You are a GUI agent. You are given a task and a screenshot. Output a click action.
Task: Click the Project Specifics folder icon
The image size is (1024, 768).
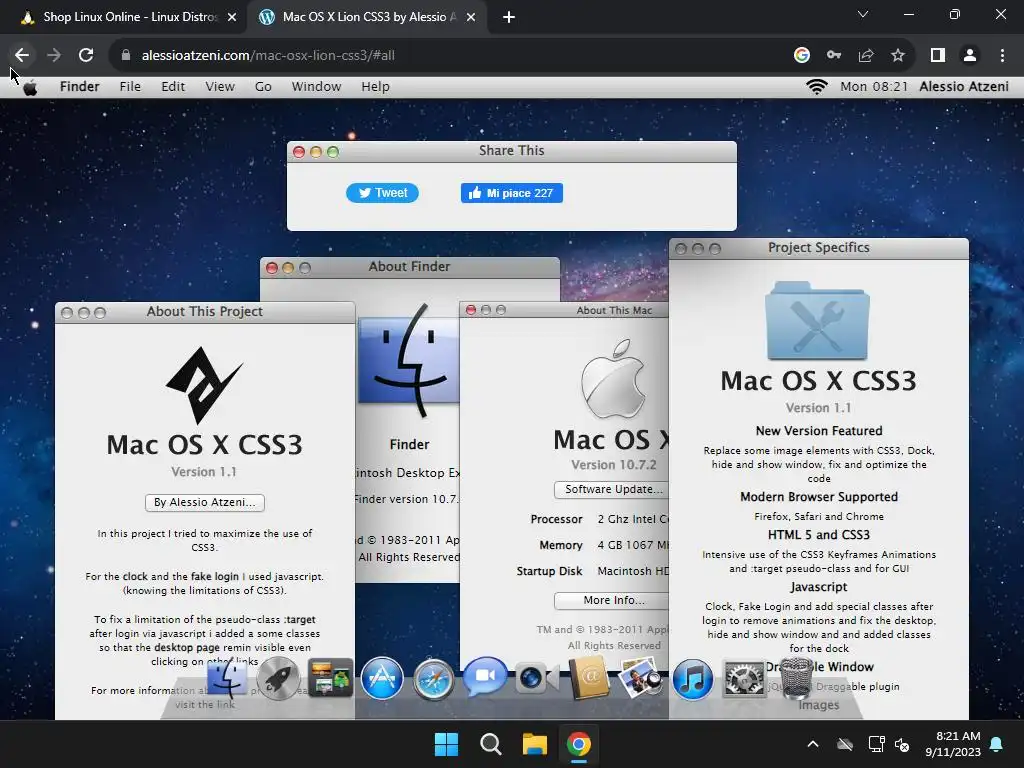pyautogui.click(x=818, y=321)
